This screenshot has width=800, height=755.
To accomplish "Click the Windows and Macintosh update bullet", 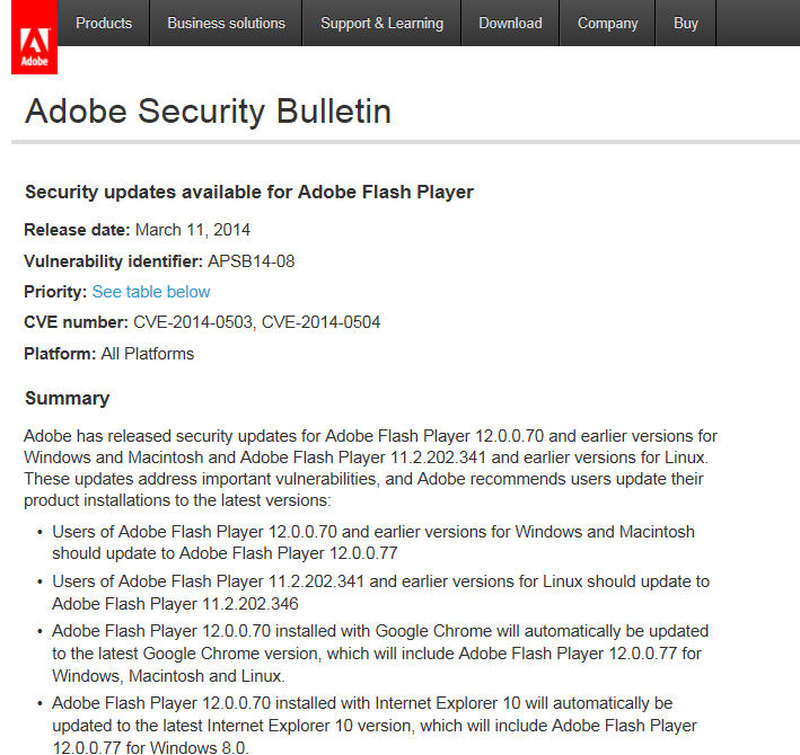I will (373, 541).
